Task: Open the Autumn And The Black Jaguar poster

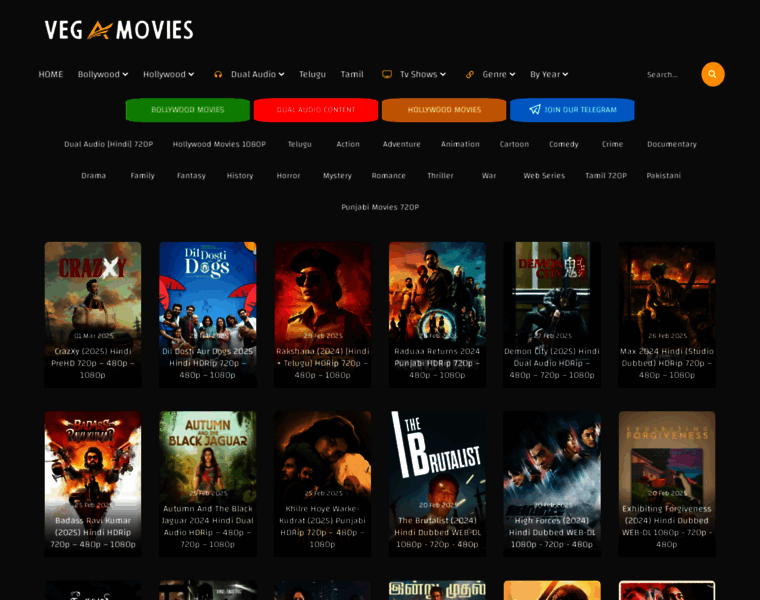Action: (208, 484)
